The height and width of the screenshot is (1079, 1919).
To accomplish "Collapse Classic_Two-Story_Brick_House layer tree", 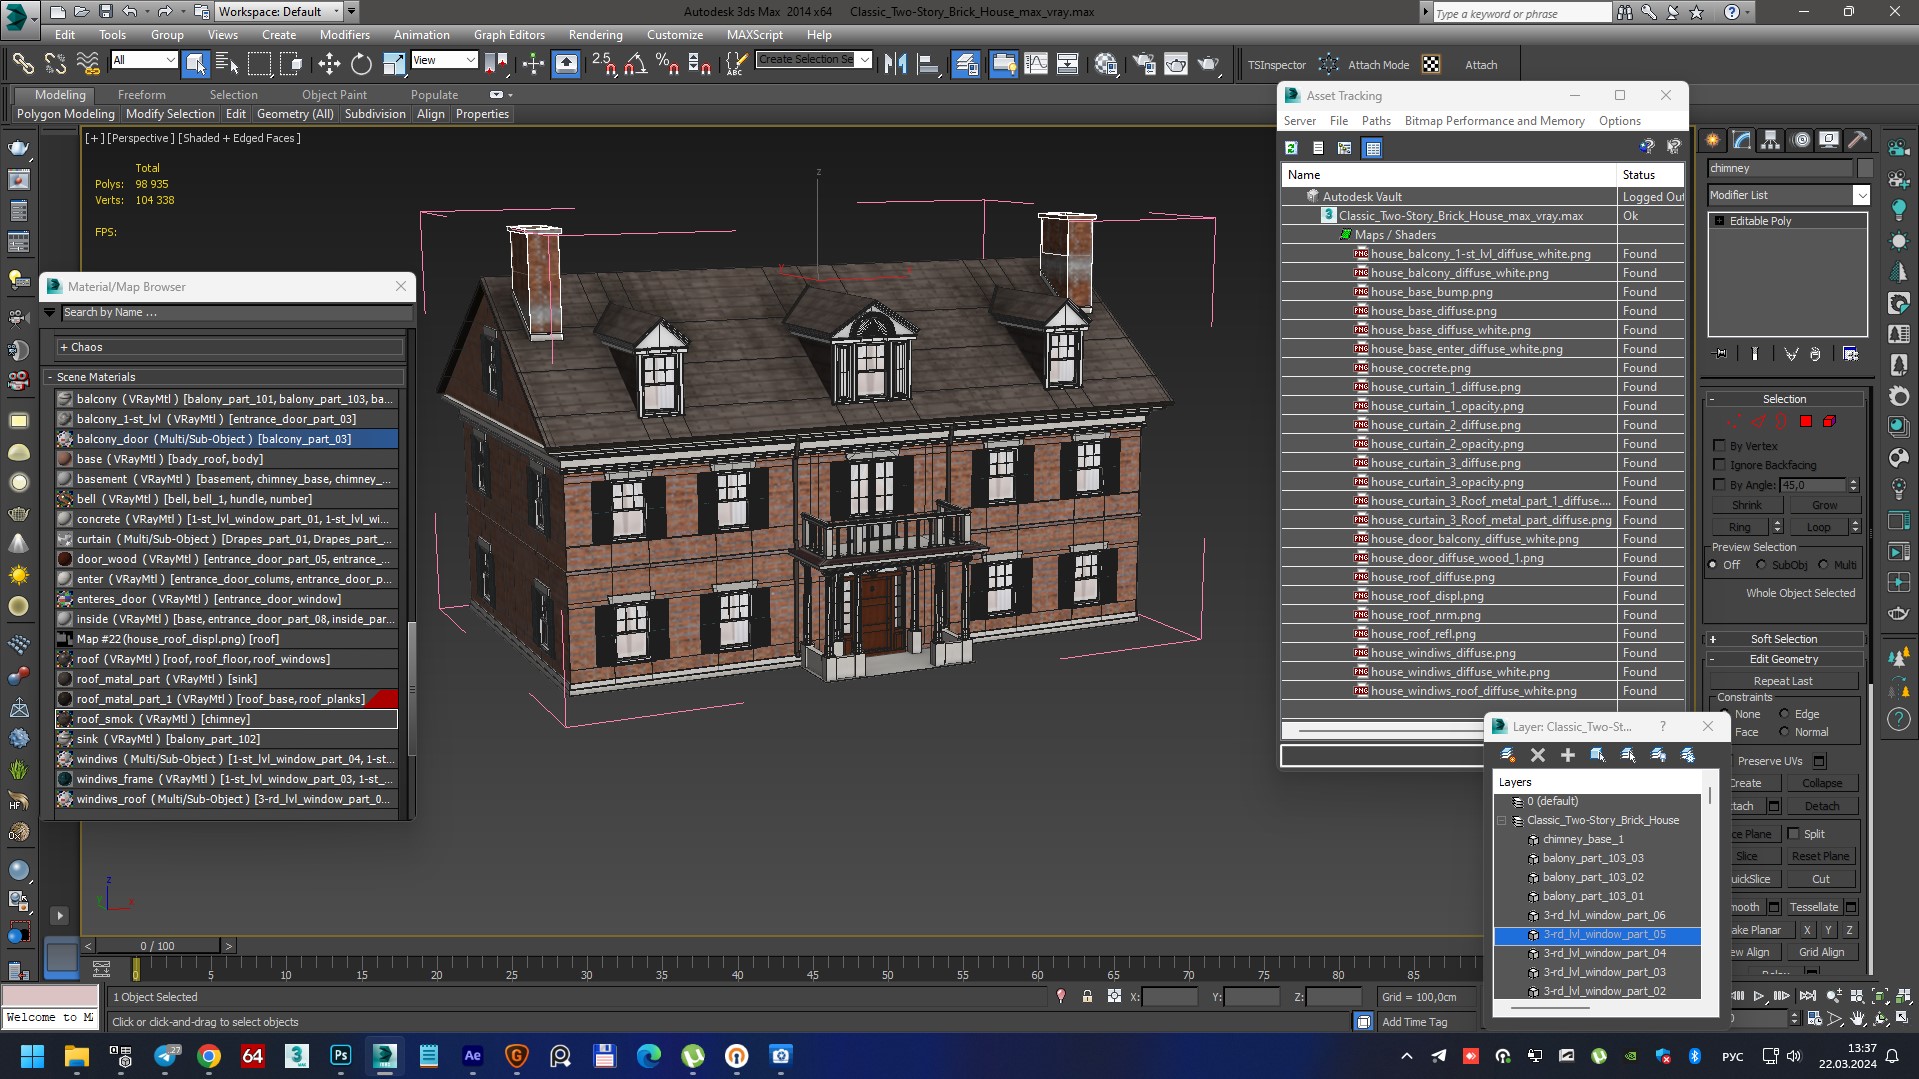I will tap(1502, 820).
